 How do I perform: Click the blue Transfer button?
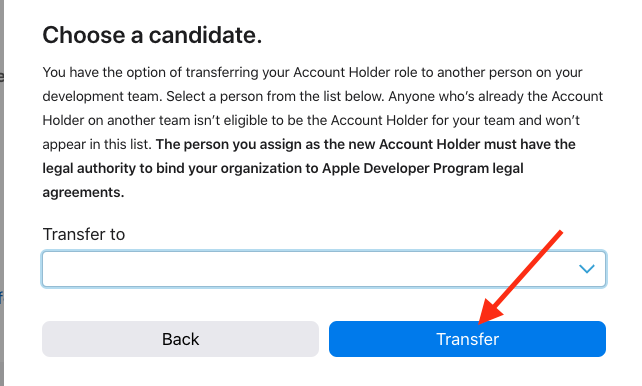467,339
